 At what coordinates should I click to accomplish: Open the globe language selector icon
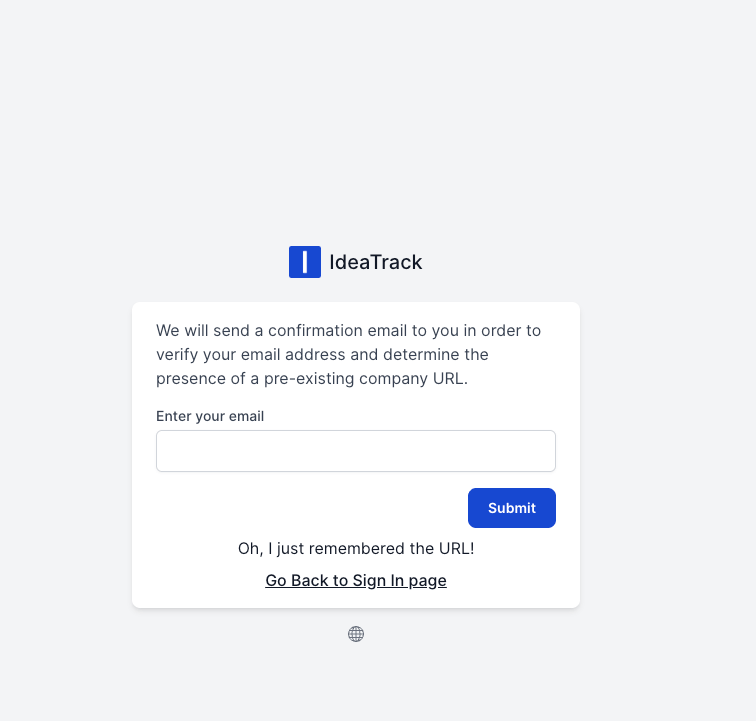356,634
